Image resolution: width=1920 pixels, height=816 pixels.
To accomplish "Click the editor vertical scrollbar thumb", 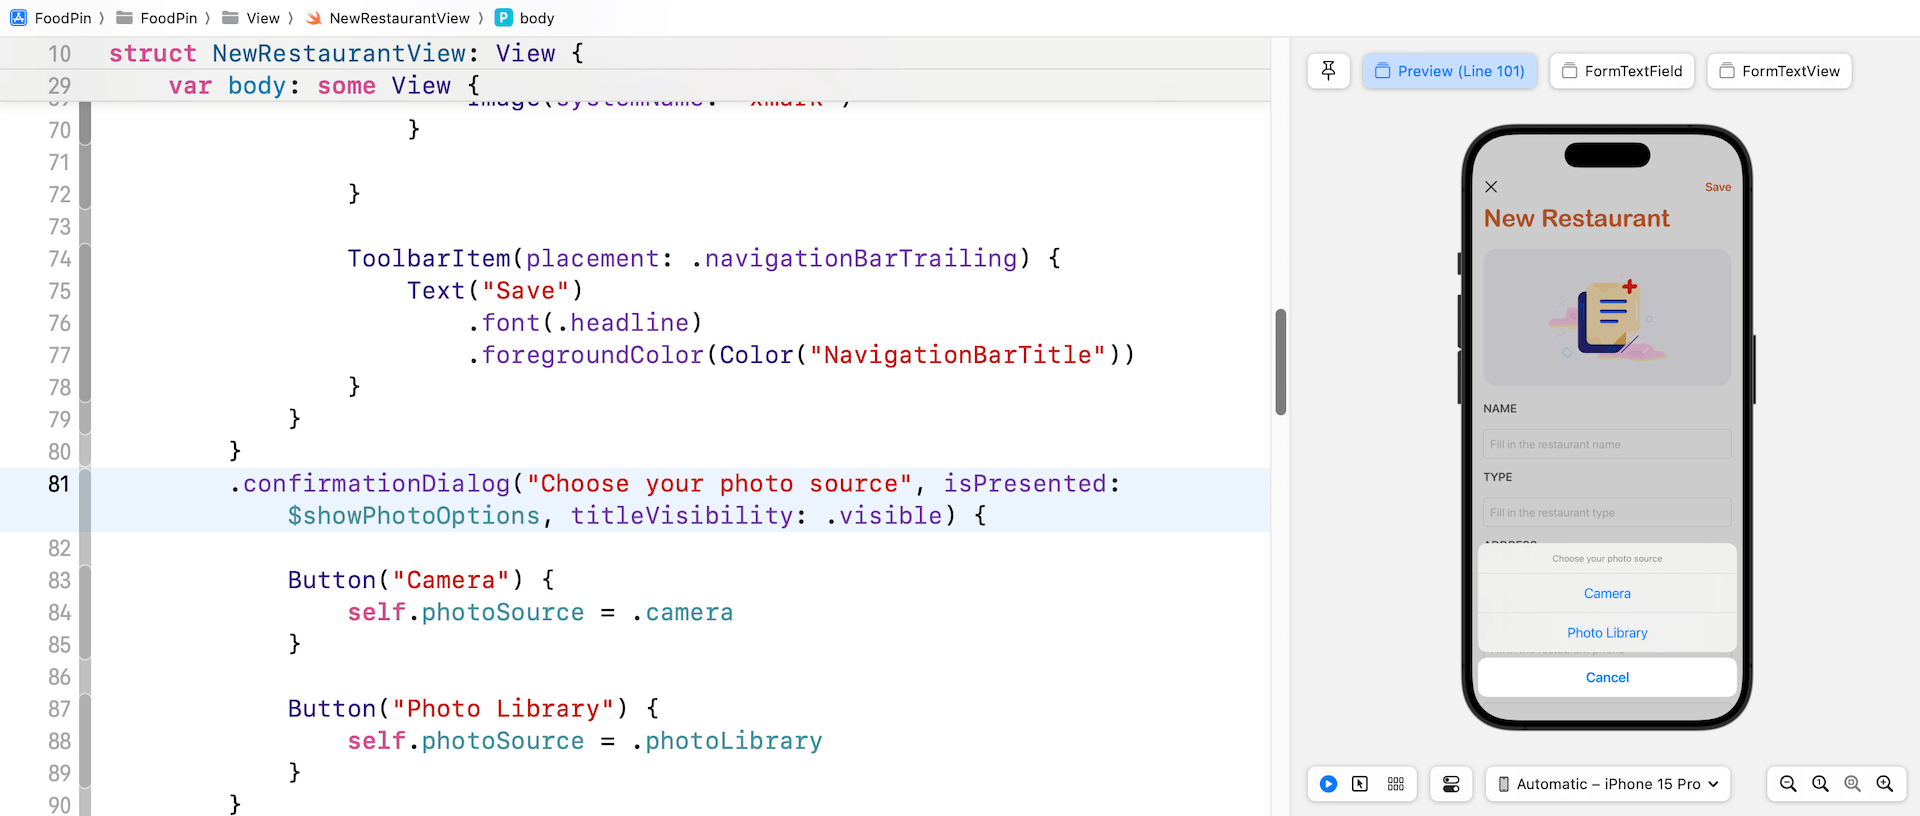I will 1280,362.
